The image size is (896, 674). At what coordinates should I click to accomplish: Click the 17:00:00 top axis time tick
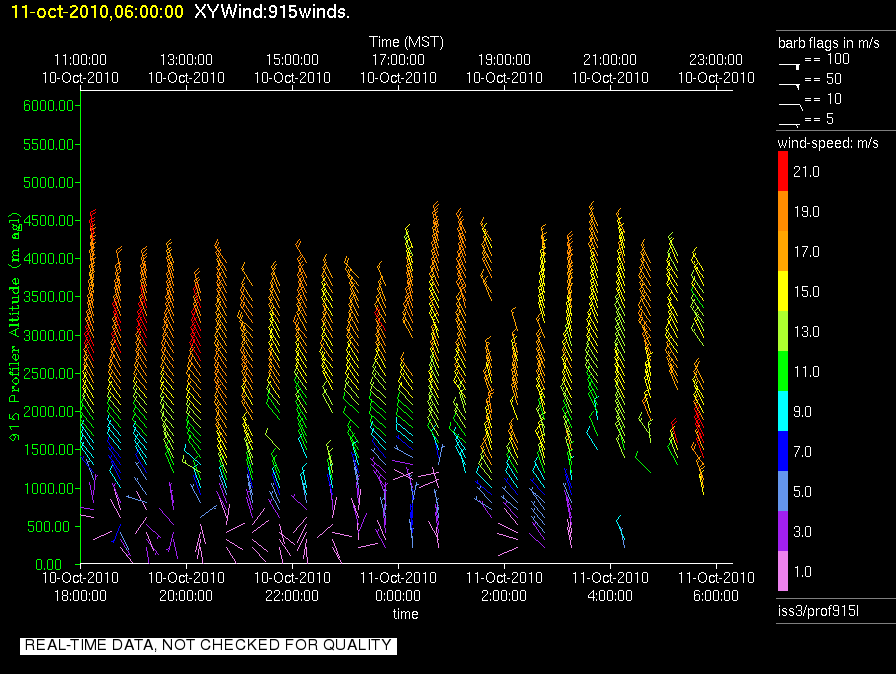(398, 60)
